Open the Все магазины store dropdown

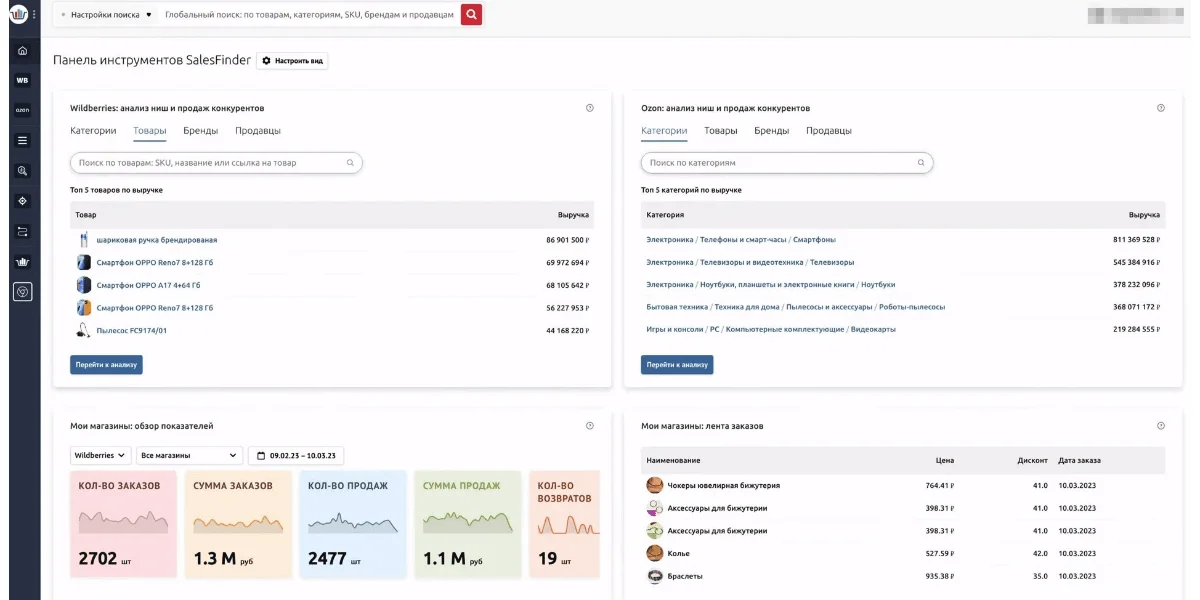pyautogui.click(x=189, y=455)
